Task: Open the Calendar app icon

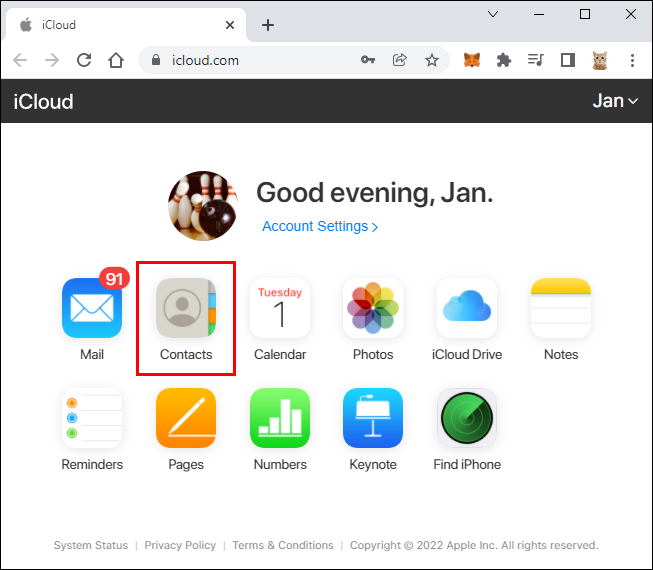Action: (280, 308)
